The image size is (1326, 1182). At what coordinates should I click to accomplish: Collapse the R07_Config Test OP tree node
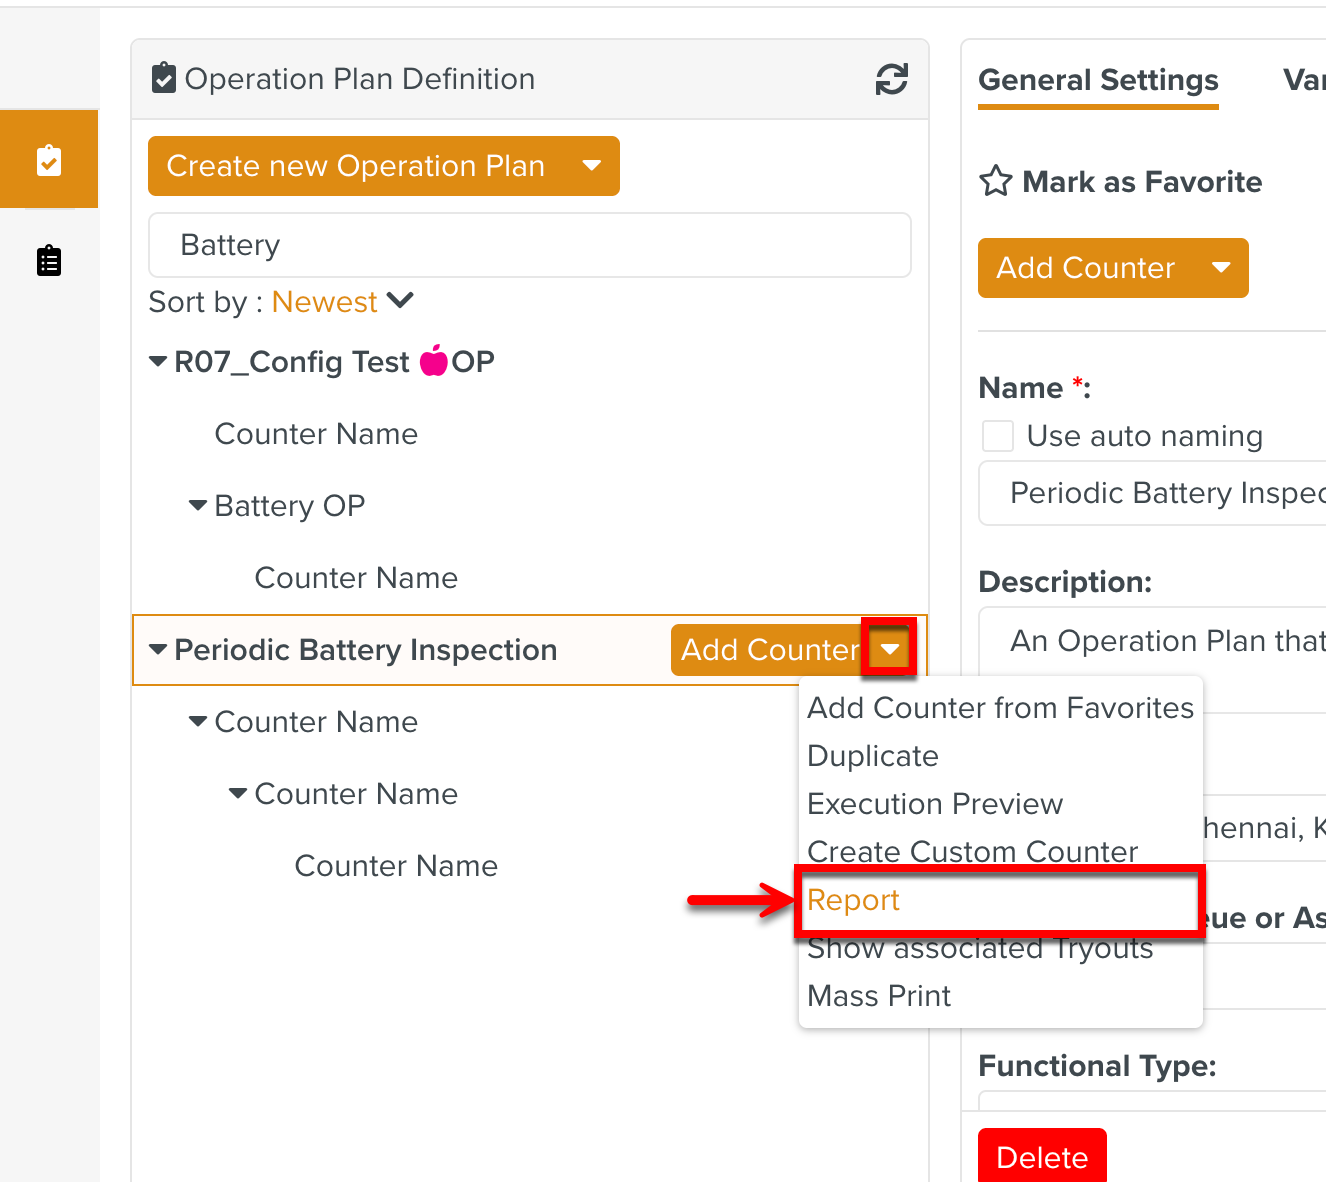point(158,362)
